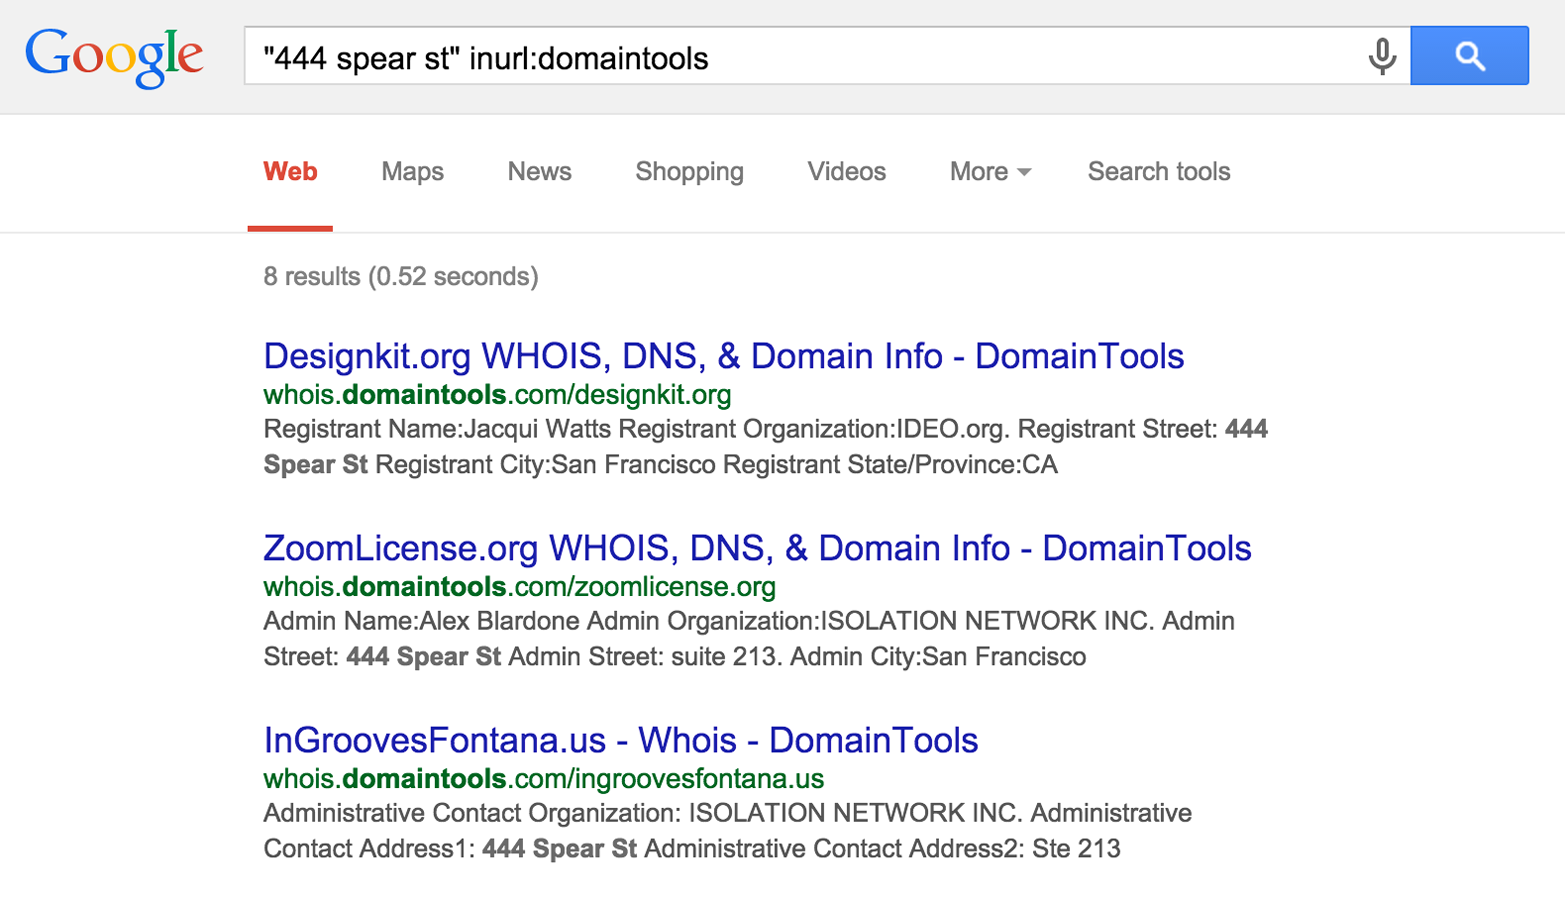Click the whois.domaintools.com/designkit.org URL
The height and width of the screenshot is (897, 1565).
pos(496,394)
